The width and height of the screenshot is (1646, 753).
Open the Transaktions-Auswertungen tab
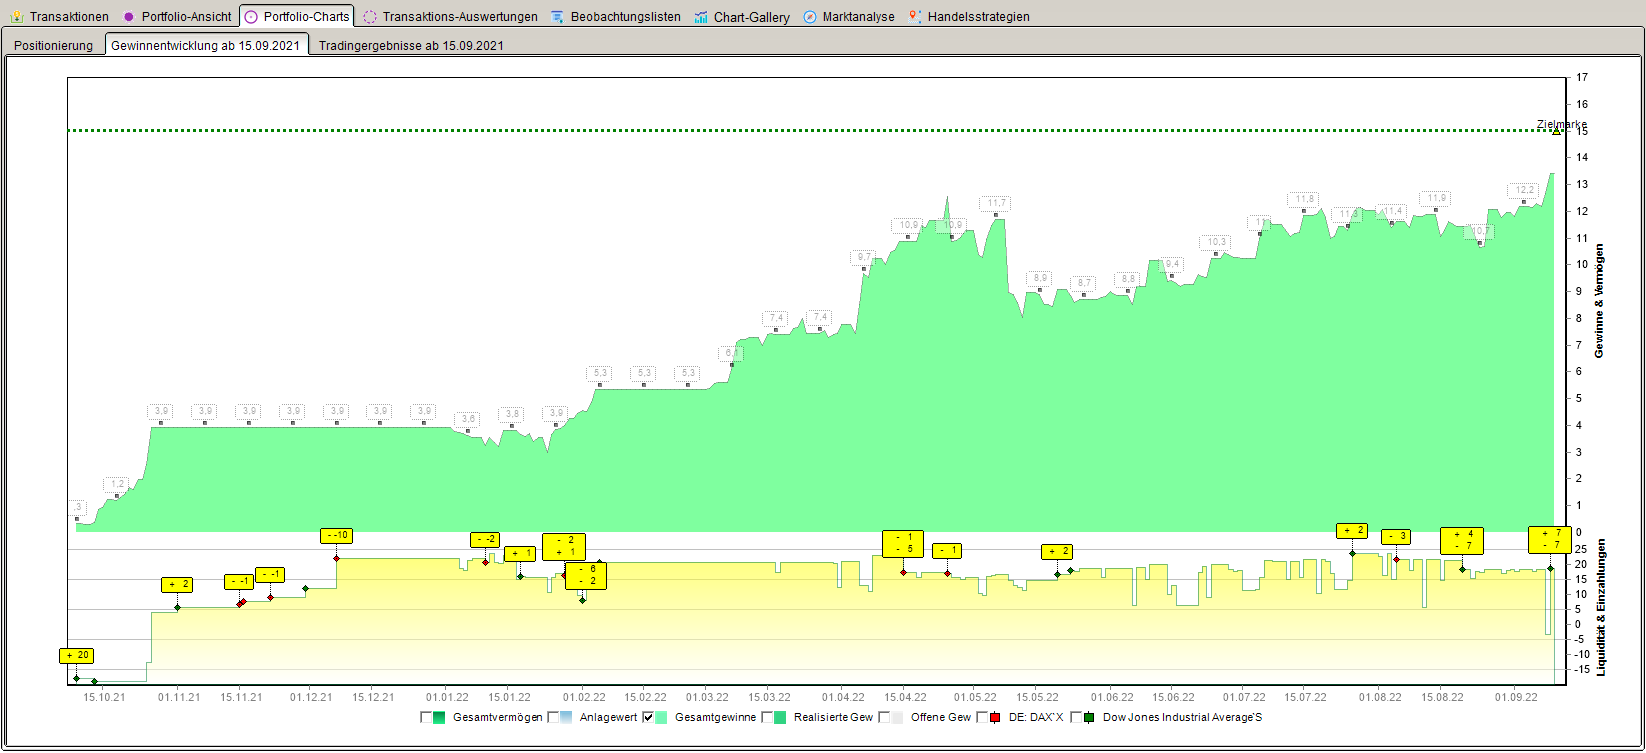450,17
